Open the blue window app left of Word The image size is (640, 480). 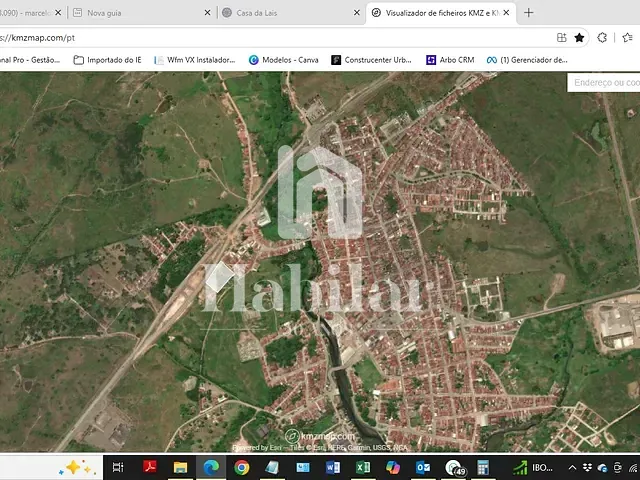[x=302, y=467]
